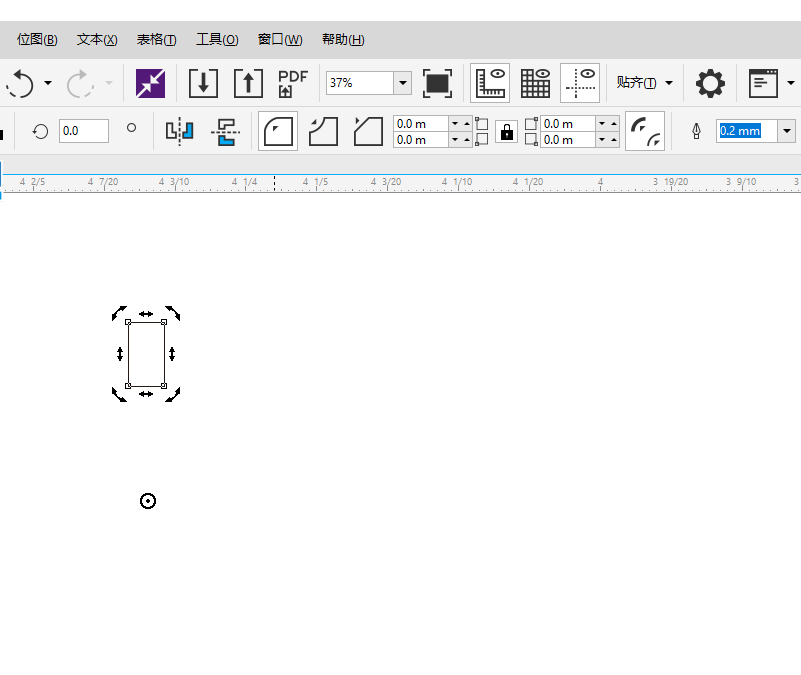Toggle the show guidelines button

[580, 83]
